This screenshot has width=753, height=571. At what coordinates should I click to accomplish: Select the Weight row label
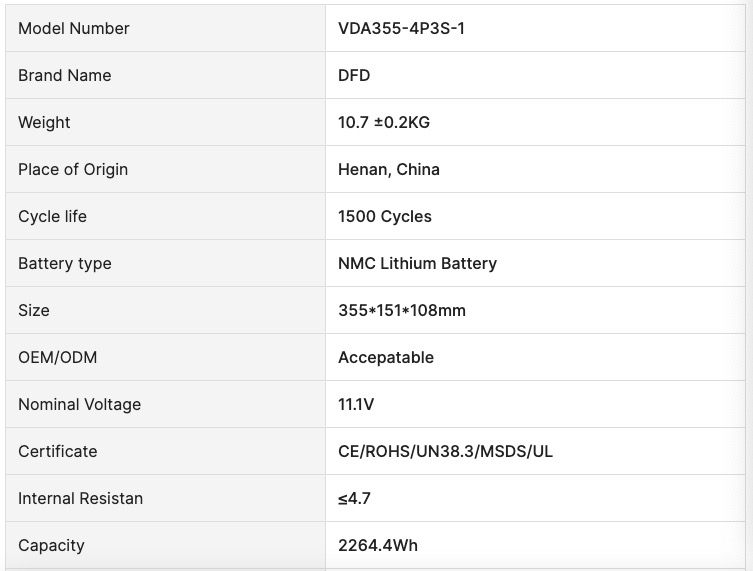(44, 122)
